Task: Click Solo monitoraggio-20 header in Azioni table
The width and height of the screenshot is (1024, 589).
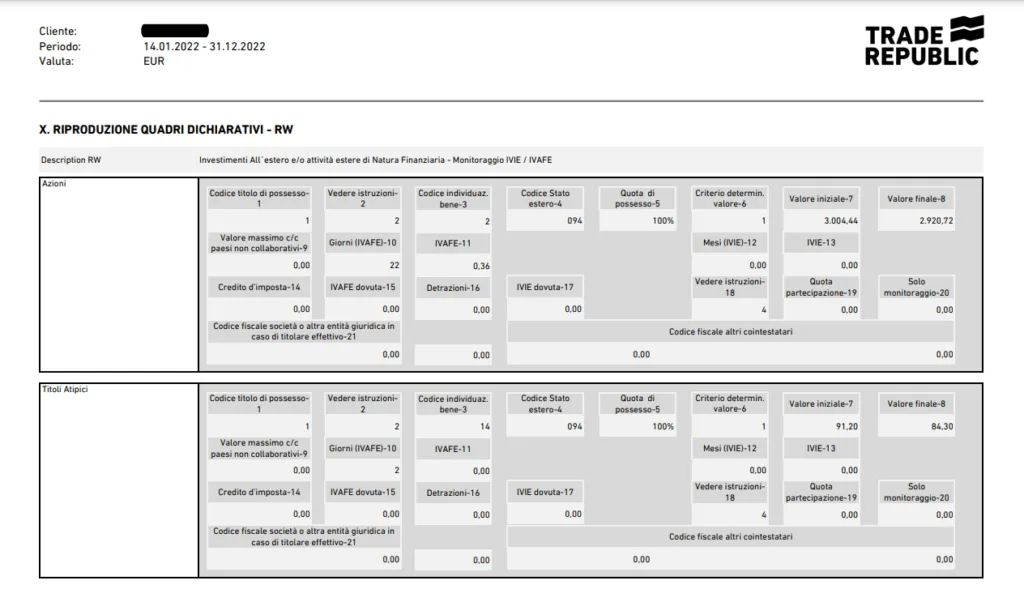Action: 915,288
